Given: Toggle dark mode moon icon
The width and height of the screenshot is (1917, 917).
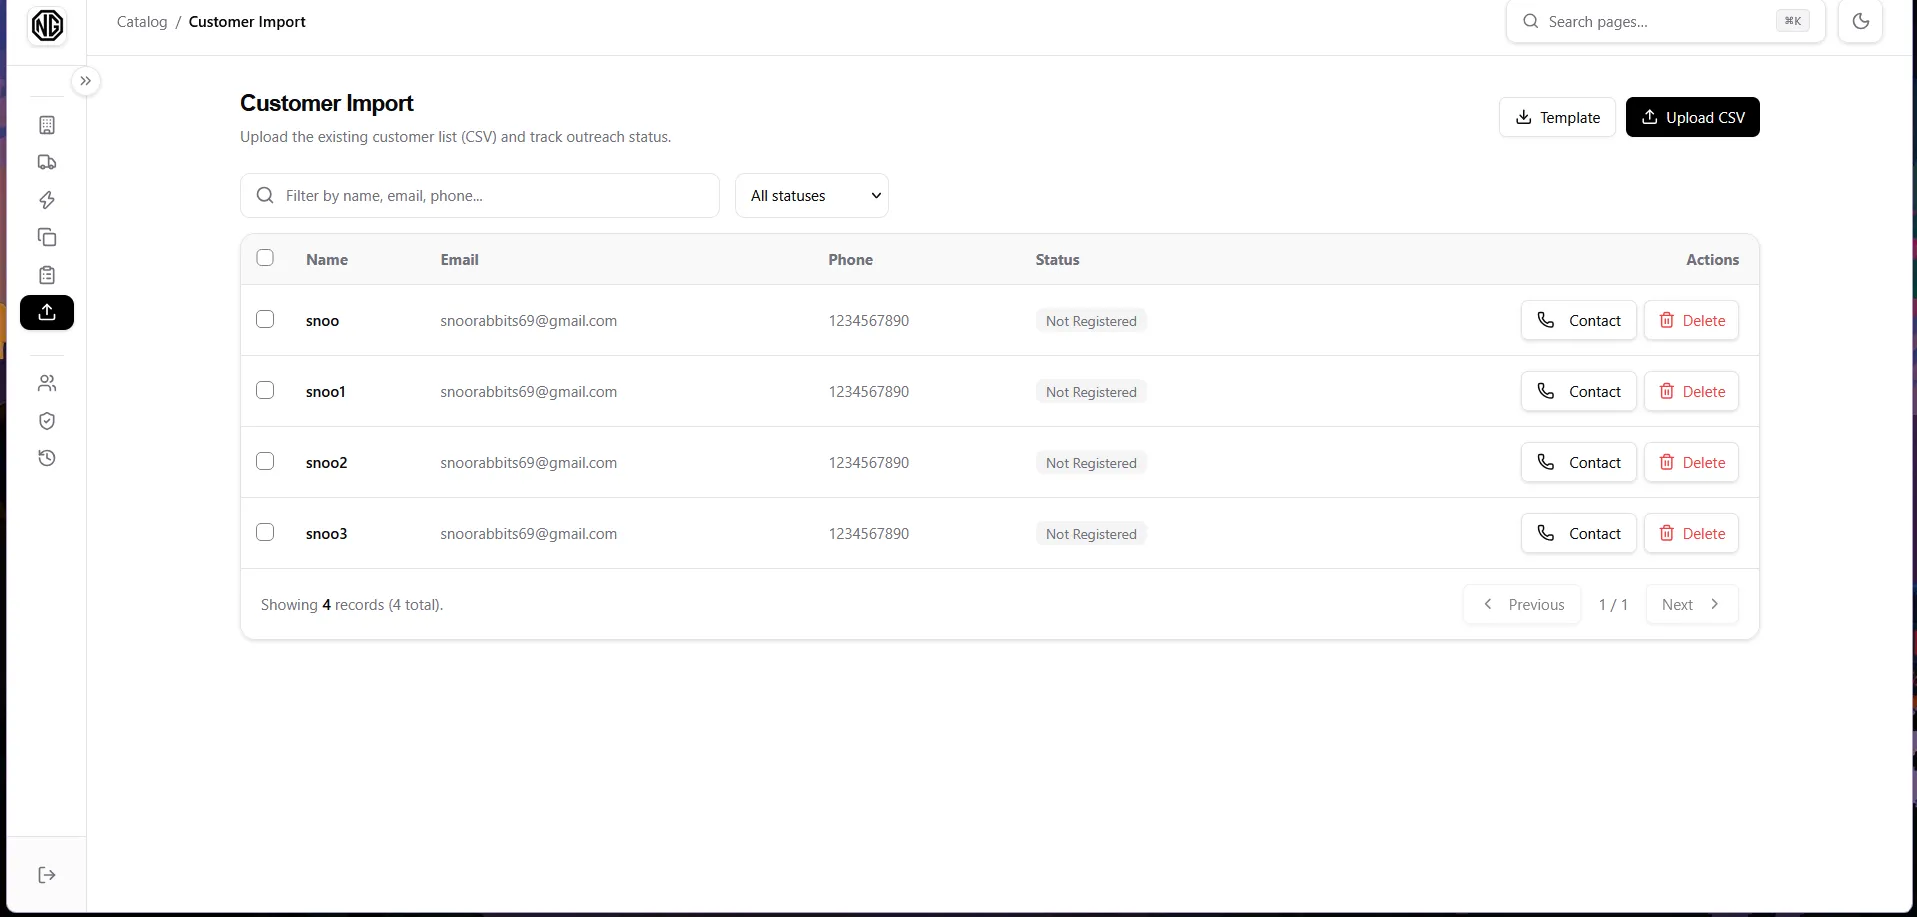Looking at the screenshot, I should tap(1861, 21).
